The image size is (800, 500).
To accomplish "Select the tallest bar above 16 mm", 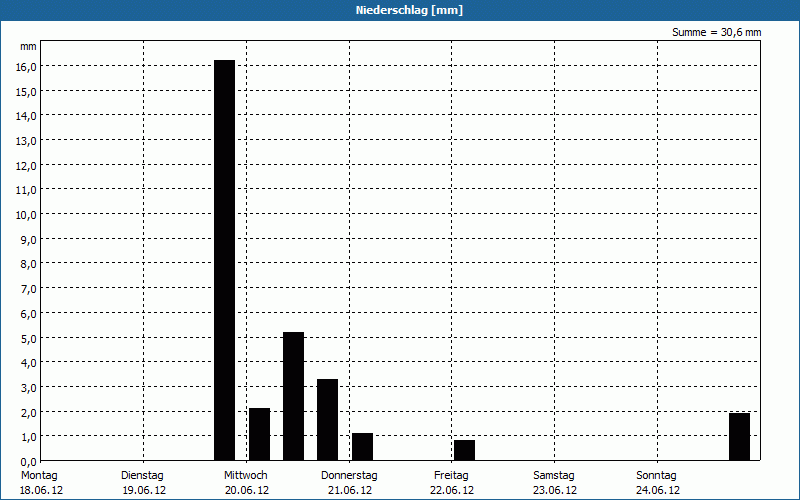I will pyautogui.click(x=224, y=260).
